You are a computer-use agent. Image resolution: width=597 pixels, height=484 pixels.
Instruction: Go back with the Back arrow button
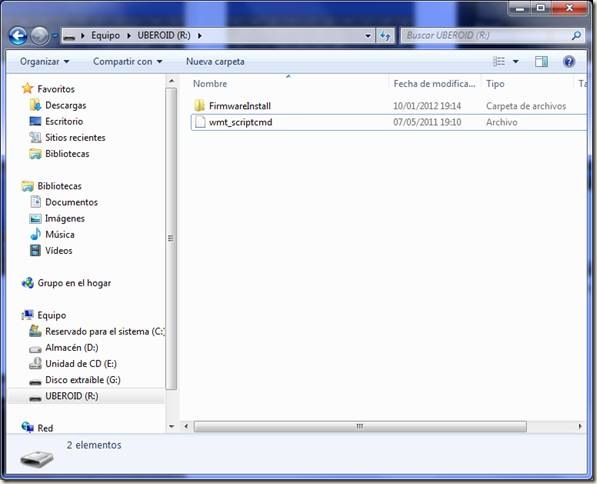18,36
